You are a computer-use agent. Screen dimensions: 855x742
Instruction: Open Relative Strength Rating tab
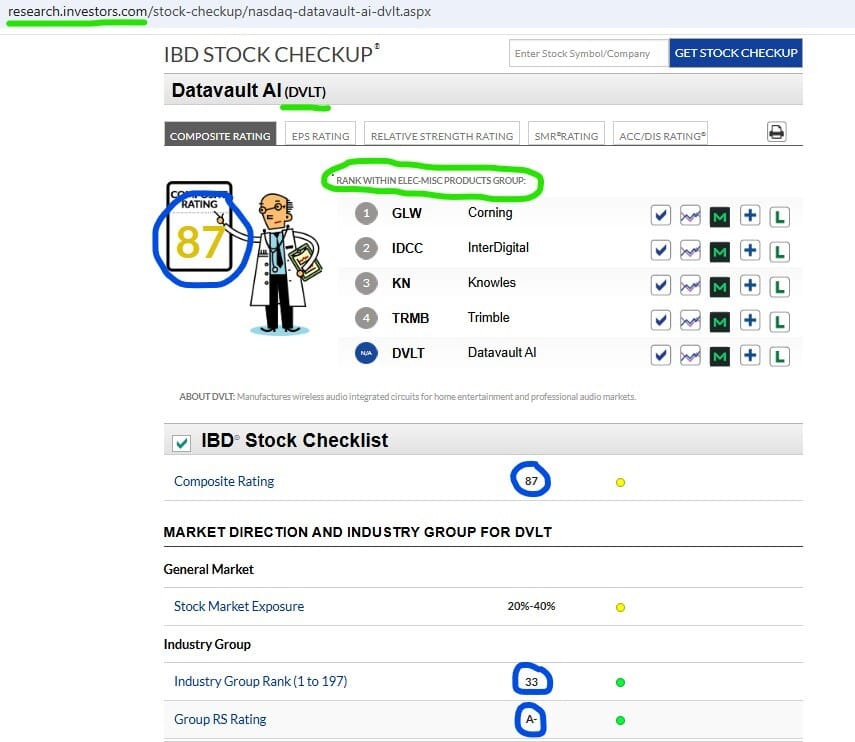(x=442, y=134)
